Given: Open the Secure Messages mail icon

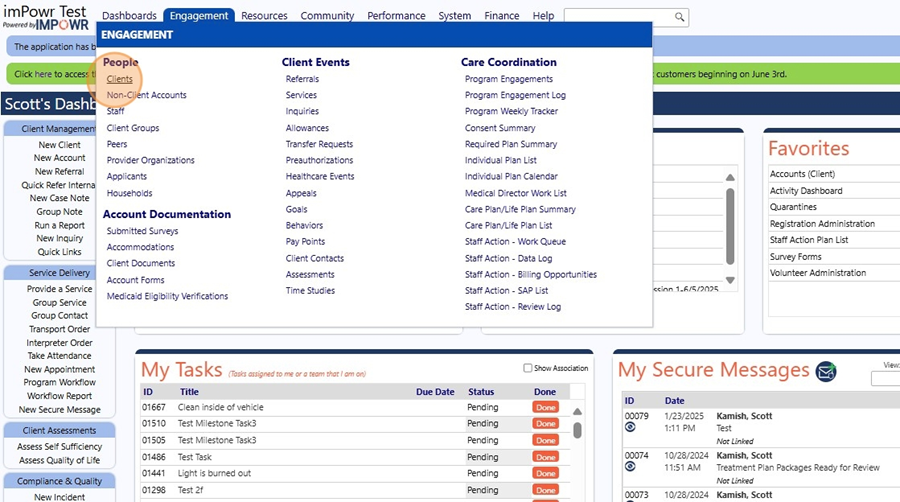Looking at the screenshot, I should click(826, 372).
